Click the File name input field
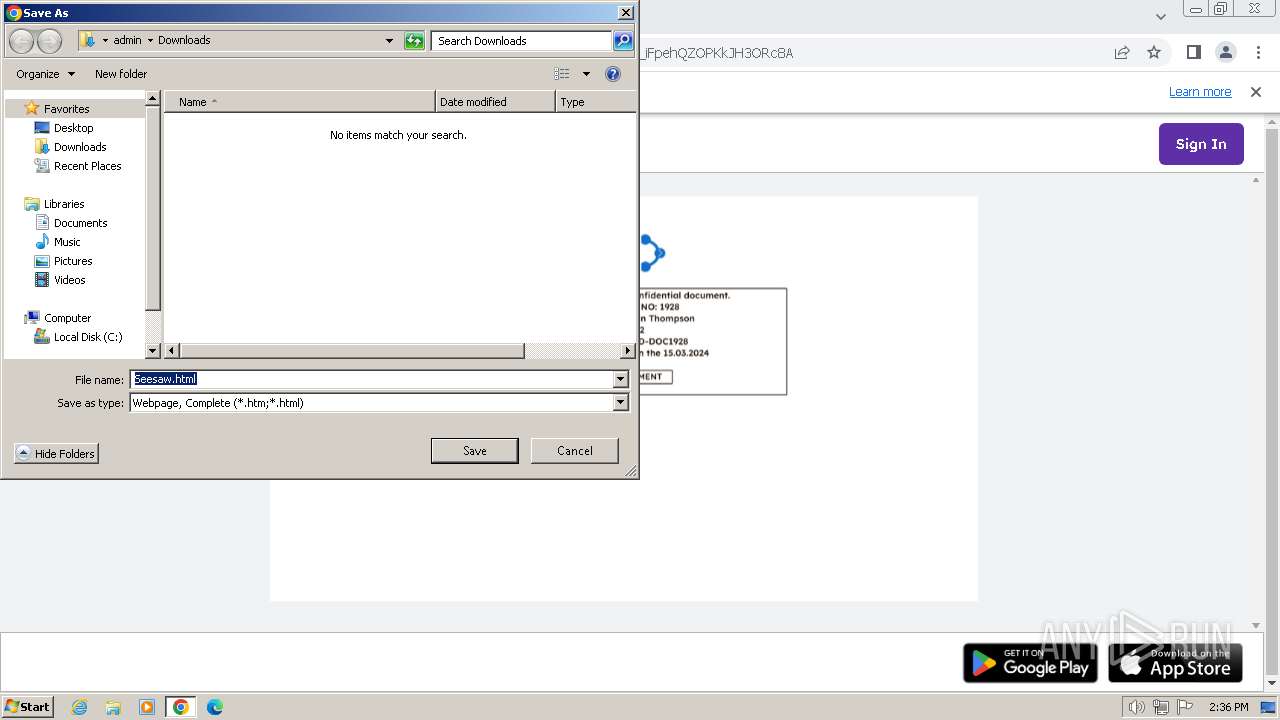The image size is (1280, 720). pyautogui.click(x=372, y=379)
